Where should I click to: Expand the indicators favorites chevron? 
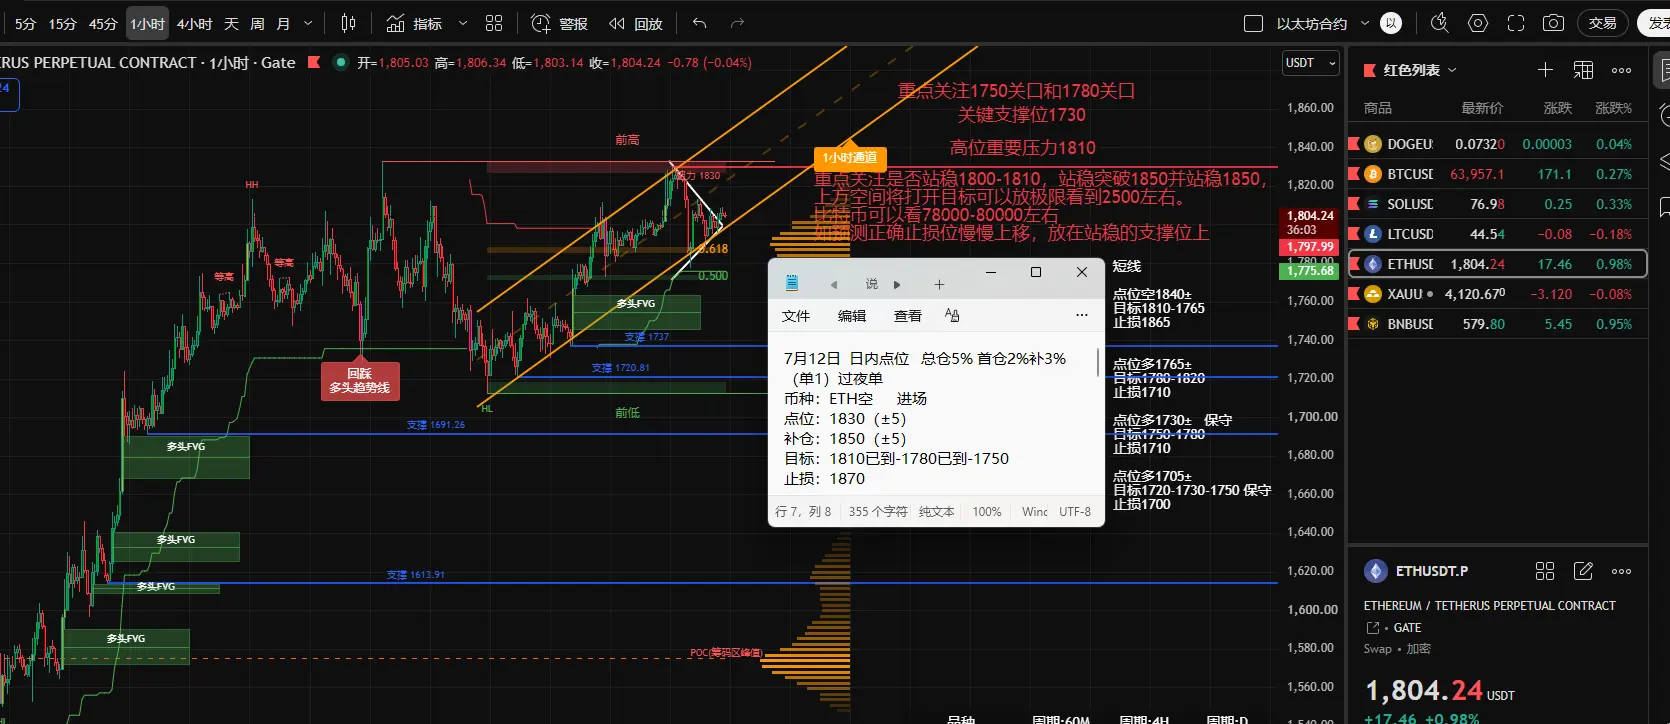coord(462,23)
